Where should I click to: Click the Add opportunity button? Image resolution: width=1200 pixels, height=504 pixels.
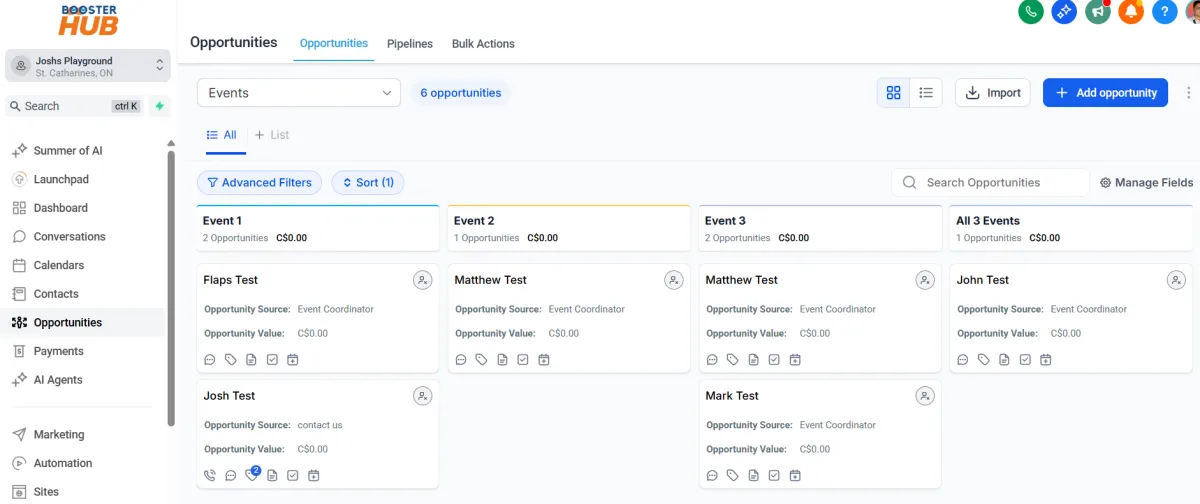point(1105,93)
